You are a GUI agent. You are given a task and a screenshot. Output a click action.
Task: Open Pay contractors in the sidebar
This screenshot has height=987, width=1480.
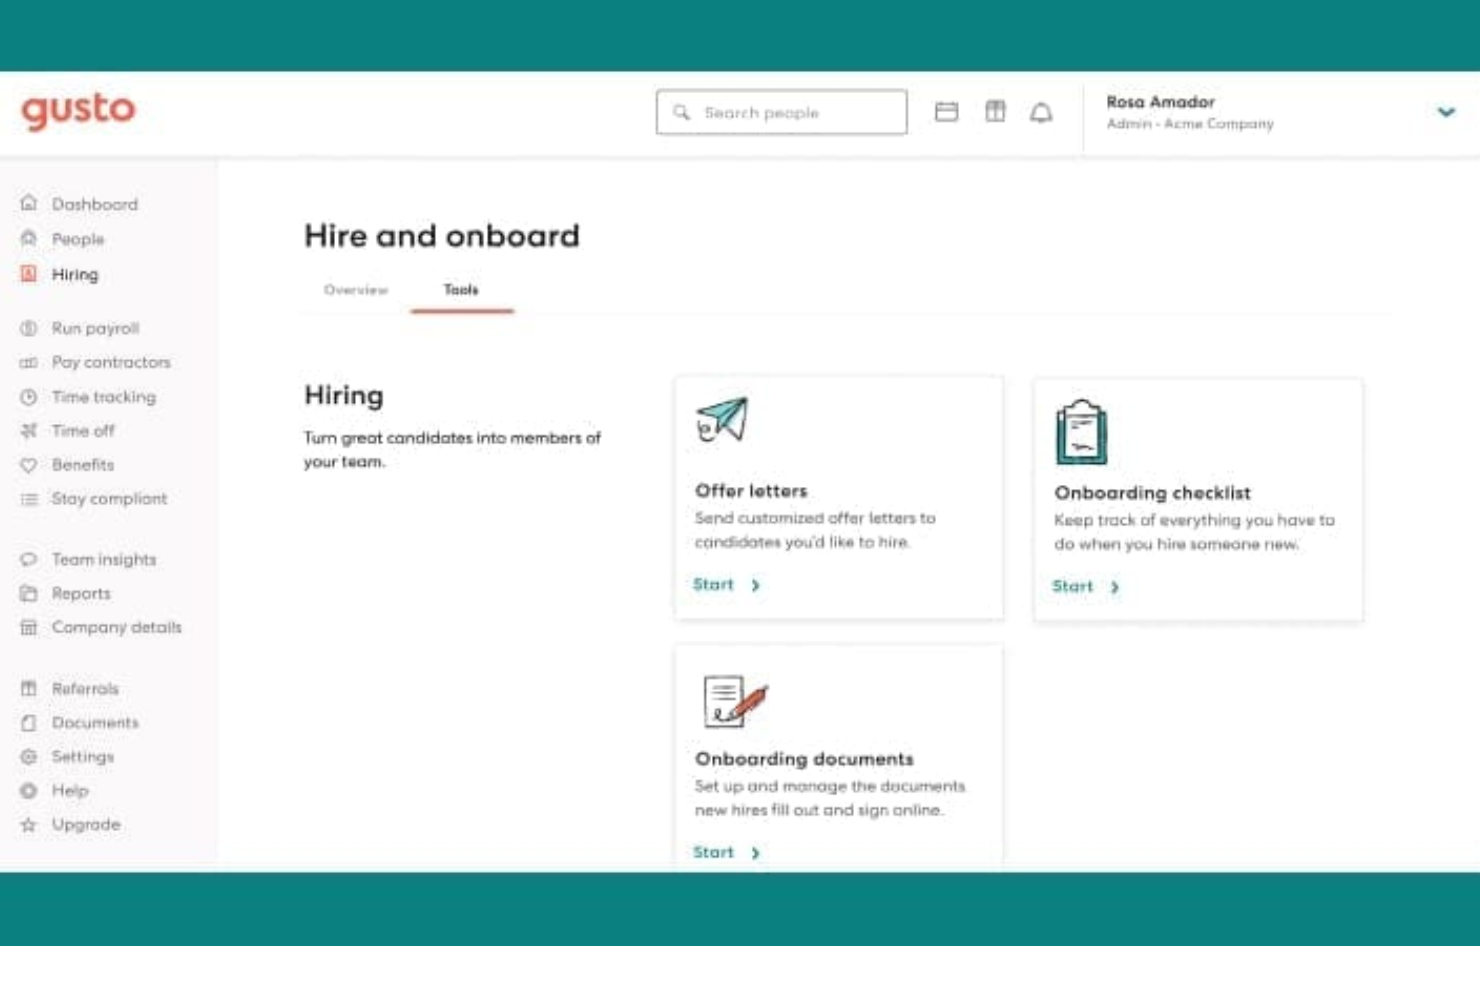click(x=111, y=362)
